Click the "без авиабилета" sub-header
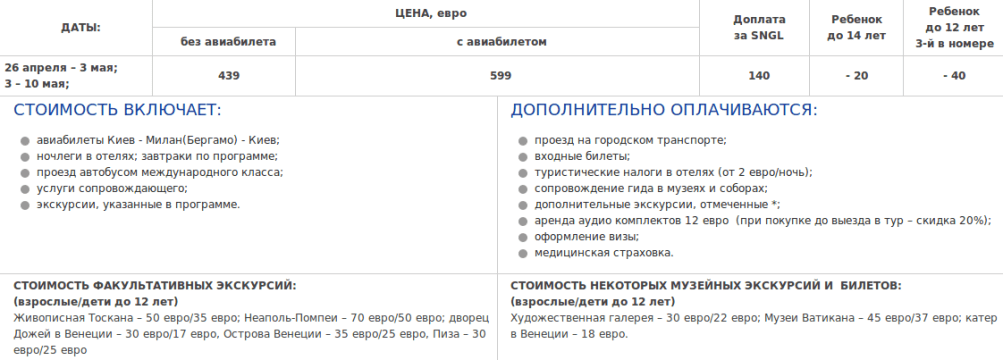This screenshot has height=360, width=1003. 228,42
